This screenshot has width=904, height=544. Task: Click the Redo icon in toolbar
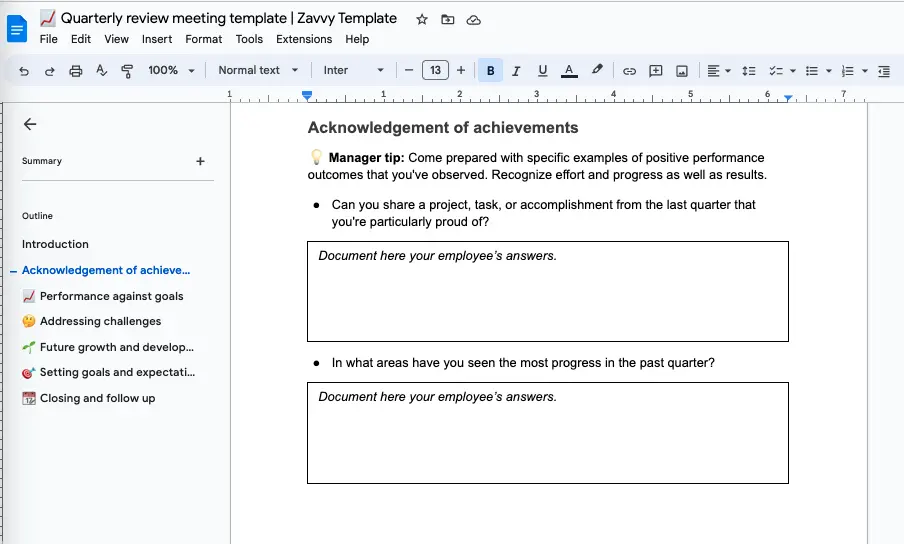(50, 71)
